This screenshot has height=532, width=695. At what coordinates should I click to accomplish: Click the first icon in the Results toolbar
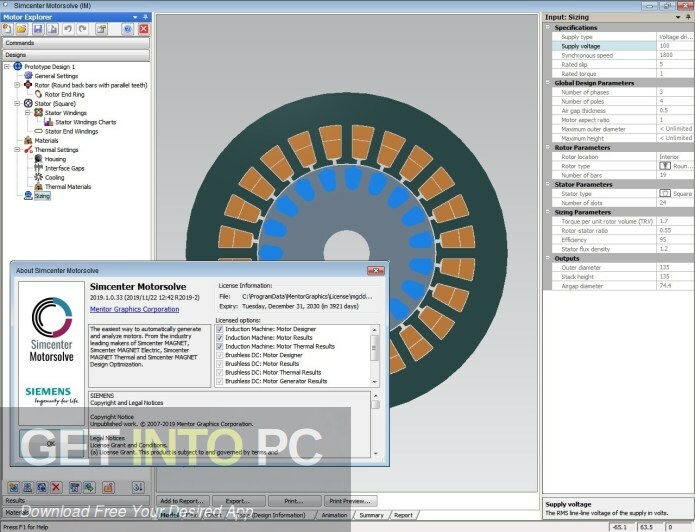point(13,487)
